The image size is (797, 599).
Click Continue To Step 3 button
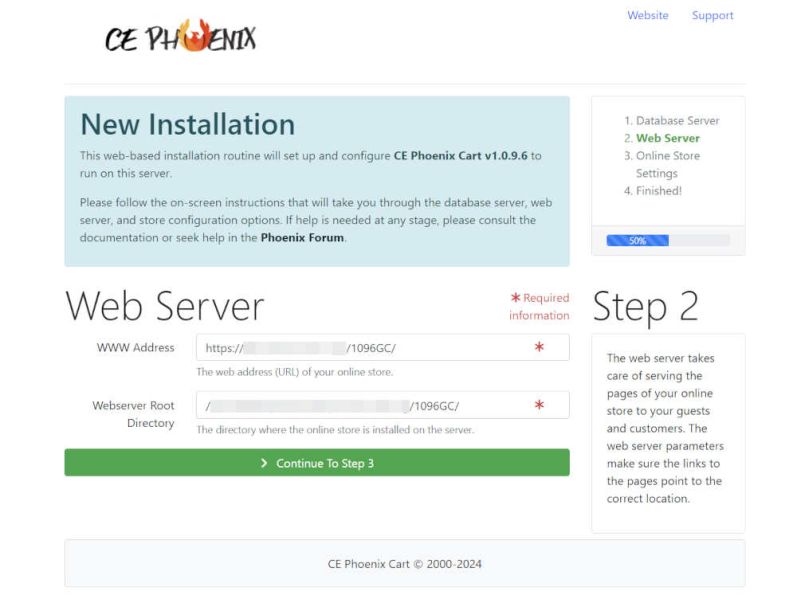(x=317, y=463)
